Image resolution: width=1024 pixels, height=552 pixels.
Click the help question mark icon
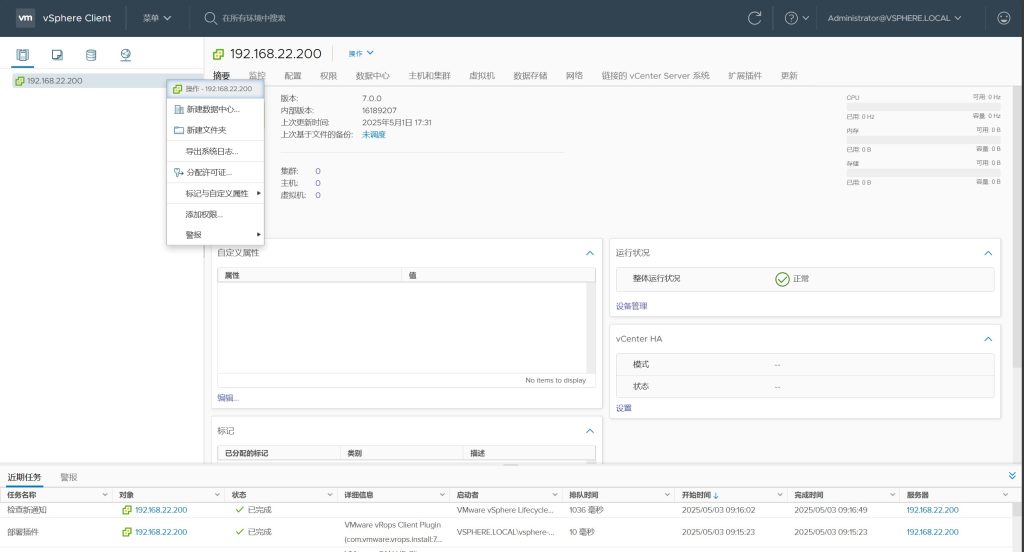[791, 18]
